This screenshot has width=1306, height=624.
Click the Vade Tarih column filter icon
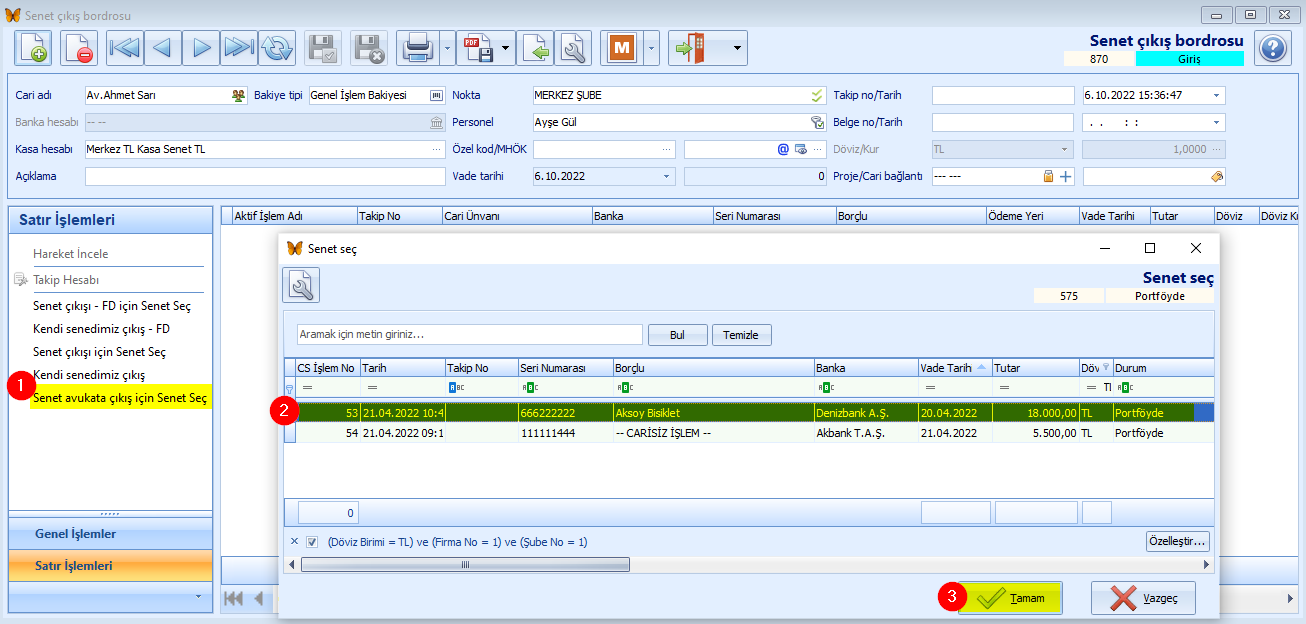tap(983, 367)
